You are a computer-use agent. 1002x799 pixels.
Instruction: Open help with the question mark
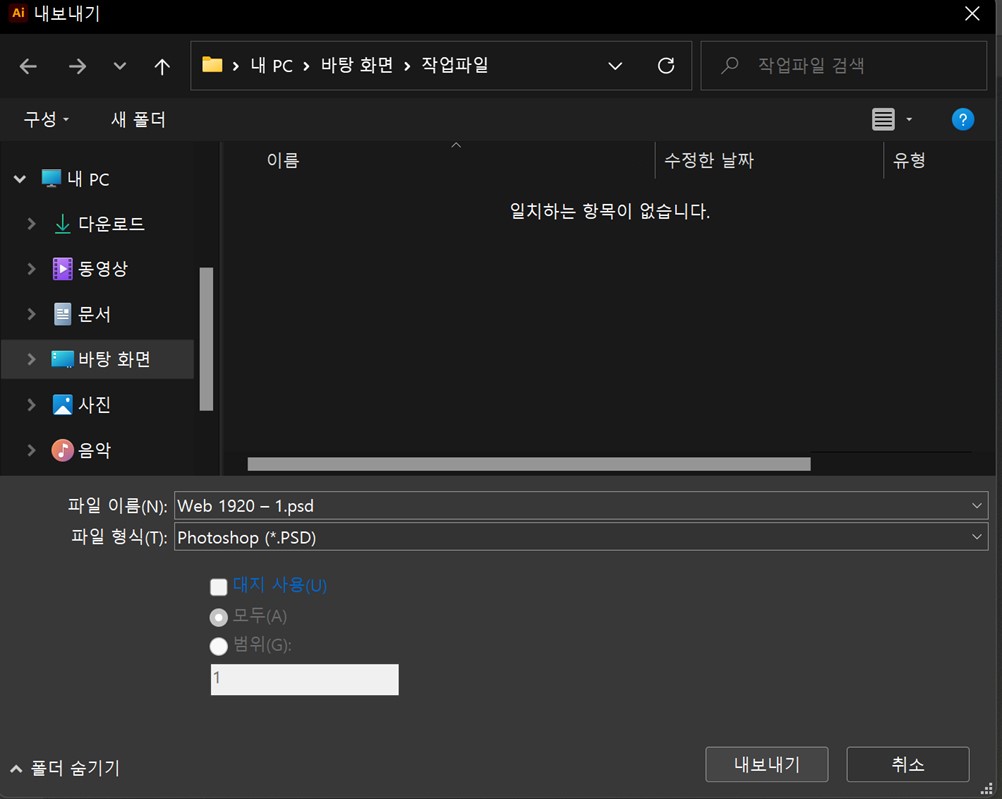coord(962,119)
